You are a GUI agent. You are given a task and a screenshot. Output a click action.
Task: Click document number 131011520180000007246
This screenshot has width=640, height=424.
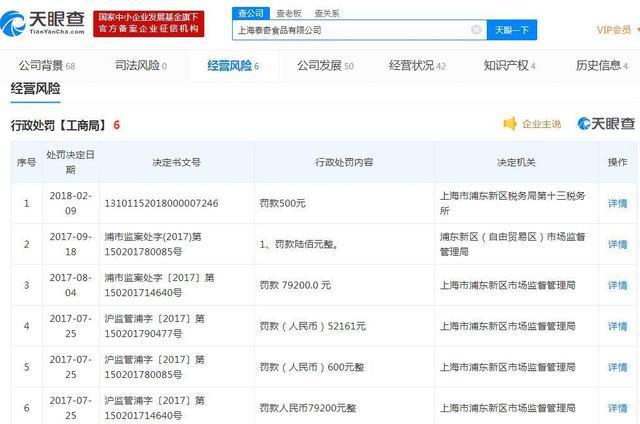[161, 203]
